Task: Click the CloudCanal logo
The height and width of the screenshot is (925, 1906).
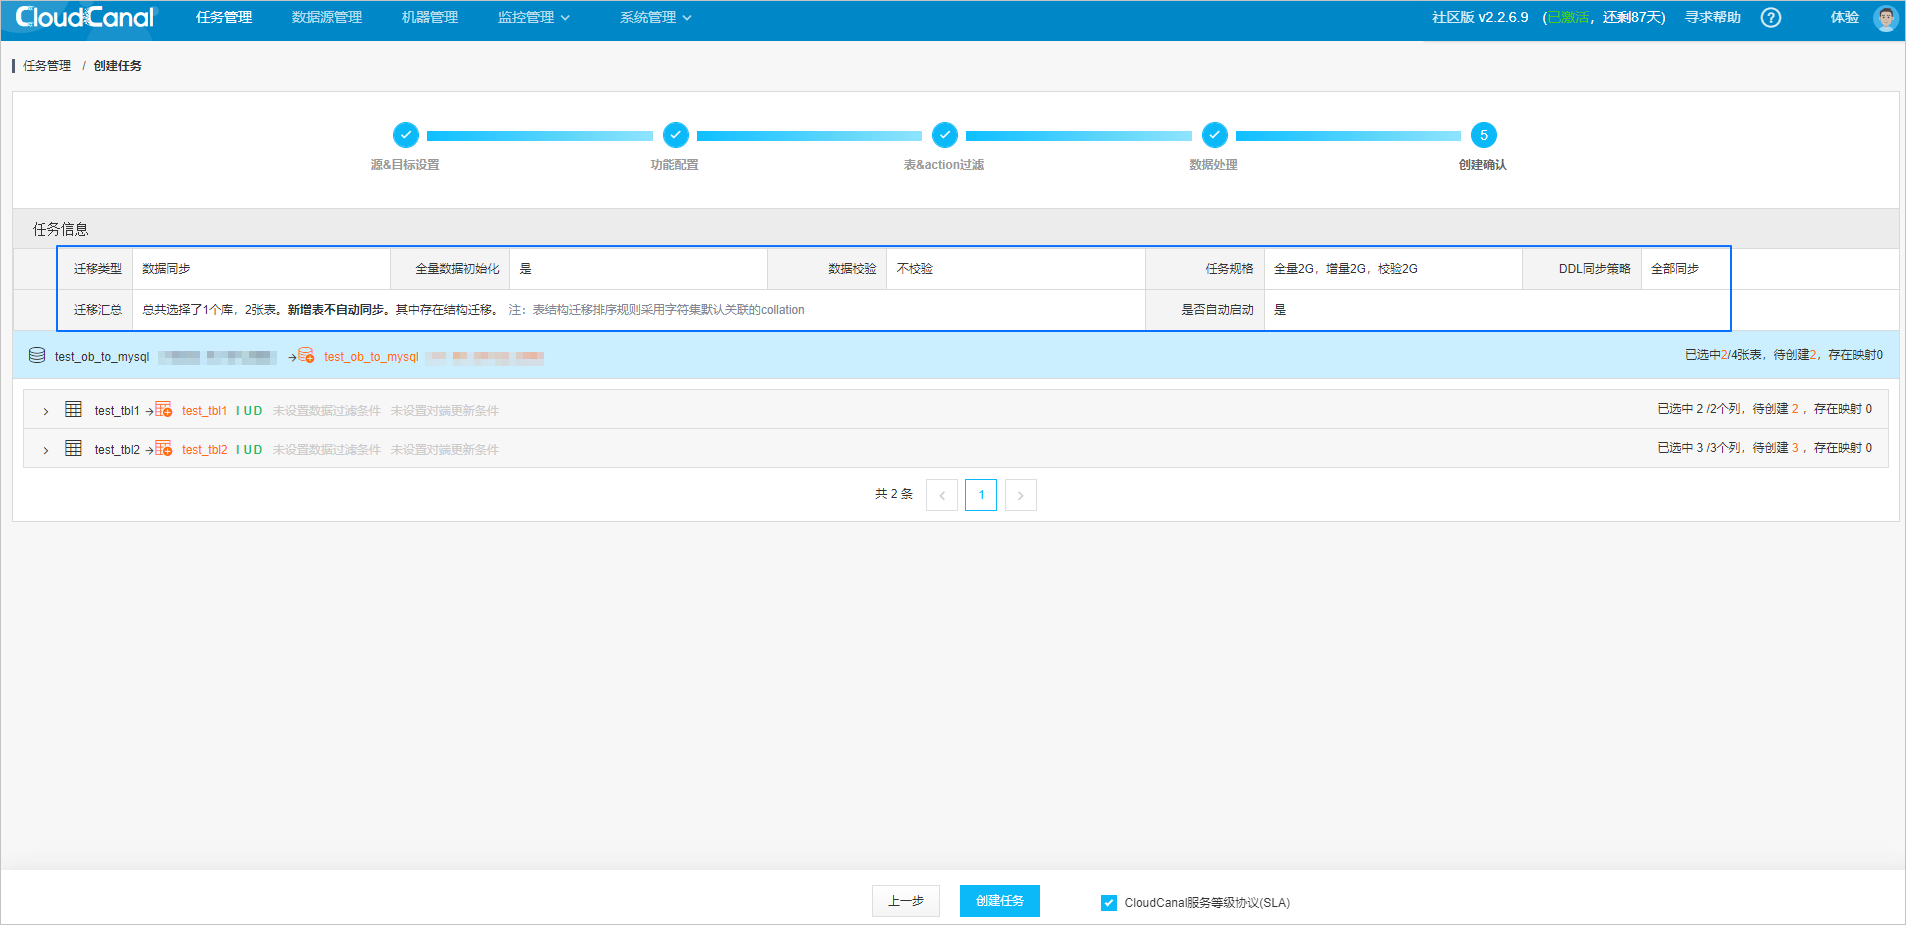Action: point(85,18)
